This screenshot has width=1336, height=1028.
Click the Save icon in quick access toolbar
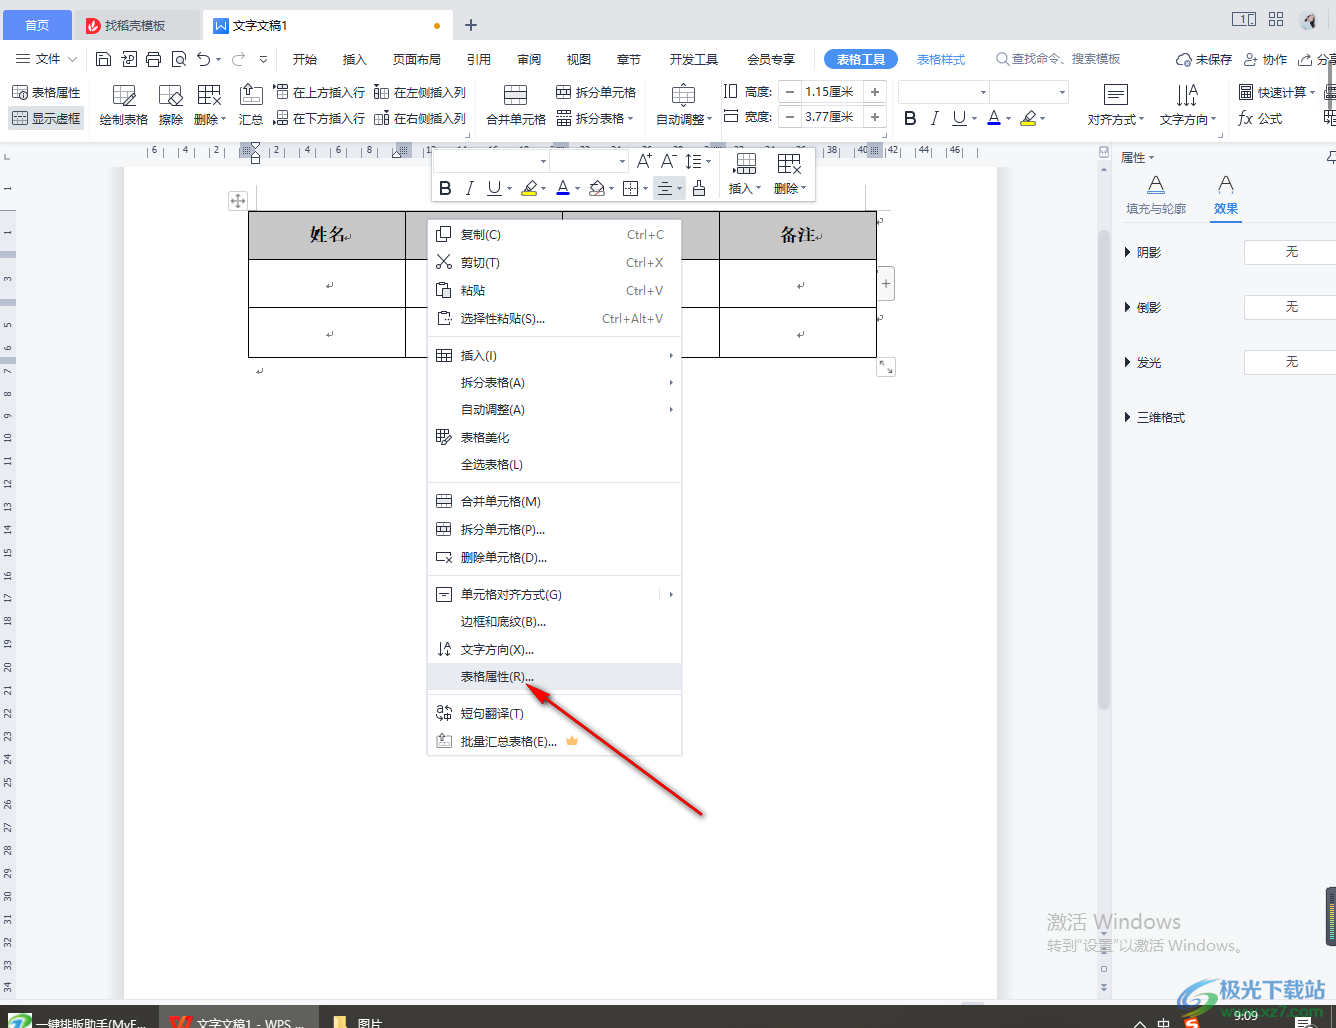coord(103,59)
